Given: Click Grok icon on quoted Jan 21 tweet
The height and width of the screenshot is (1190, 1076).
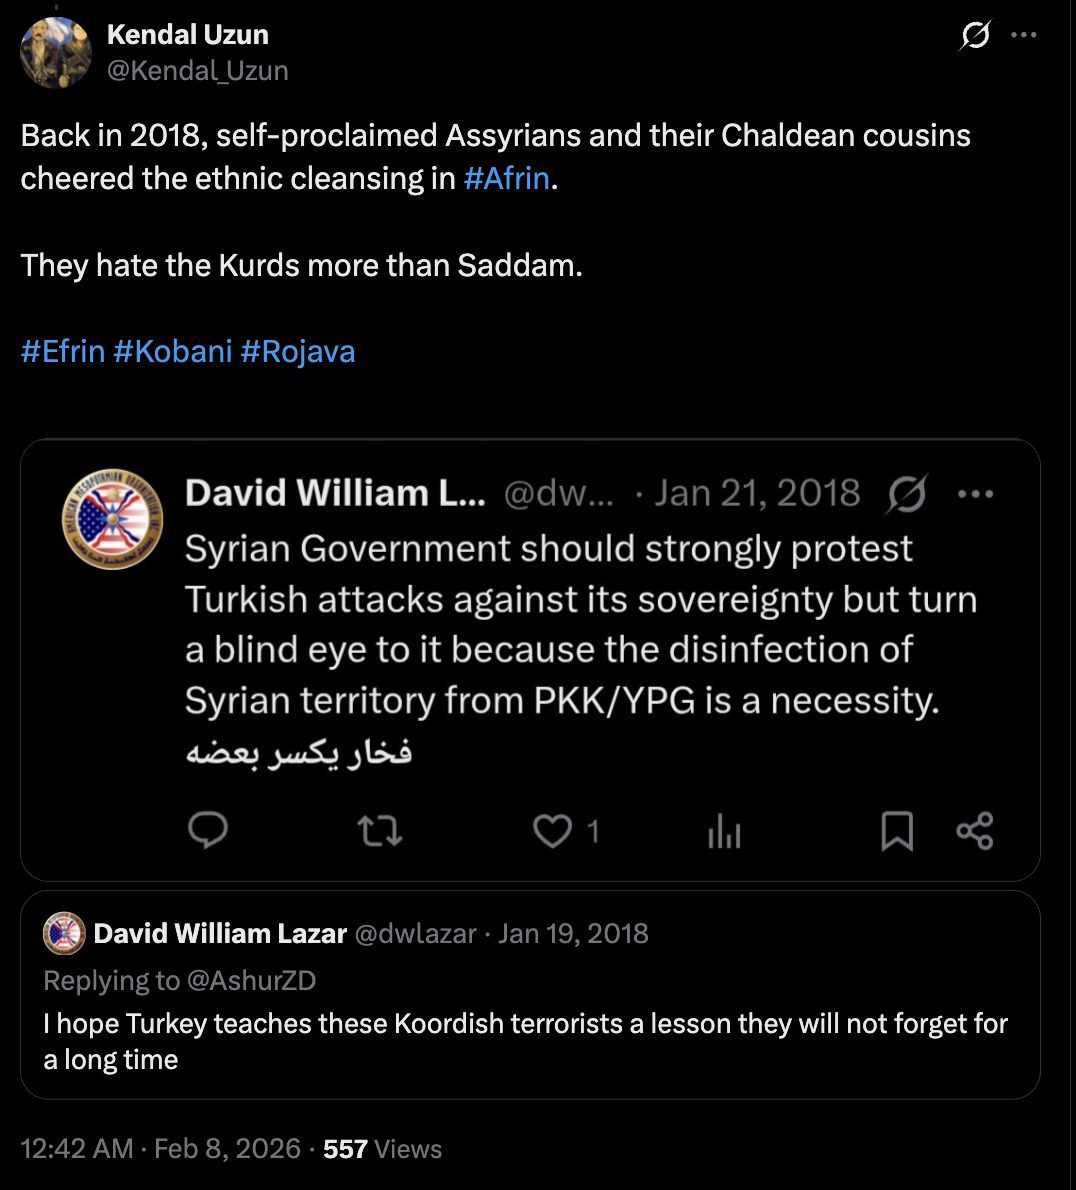Looking at the screenshot, I should pyautogui.click(x=907, y=494).
